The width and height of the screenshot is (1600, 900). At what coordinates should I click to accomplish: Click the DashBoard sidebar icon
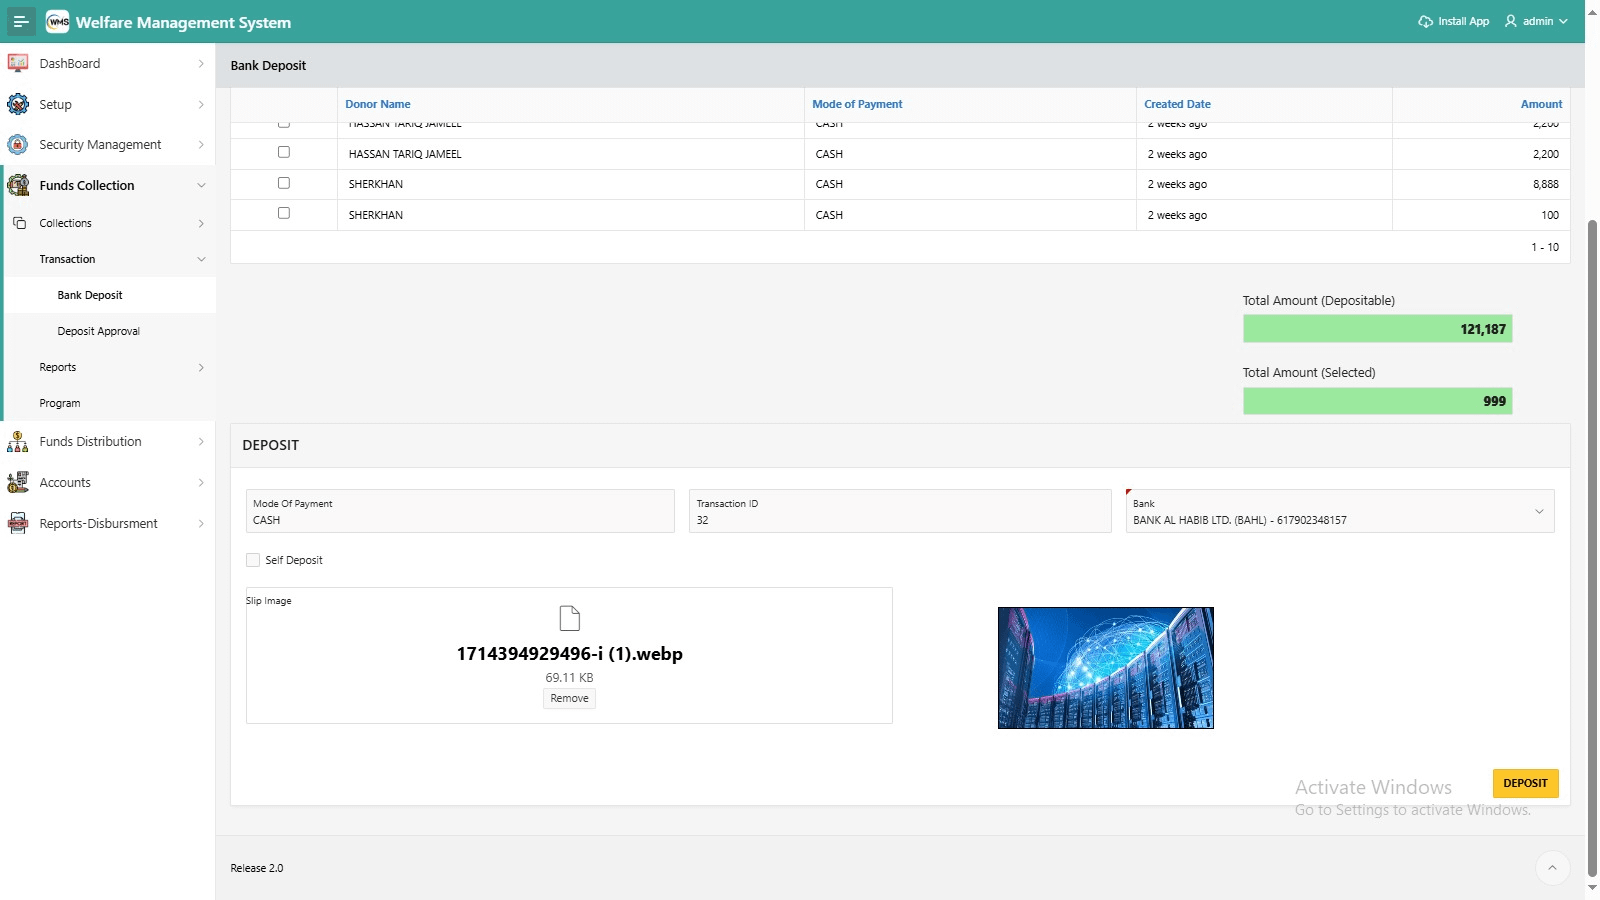click(x=18, y=63)
